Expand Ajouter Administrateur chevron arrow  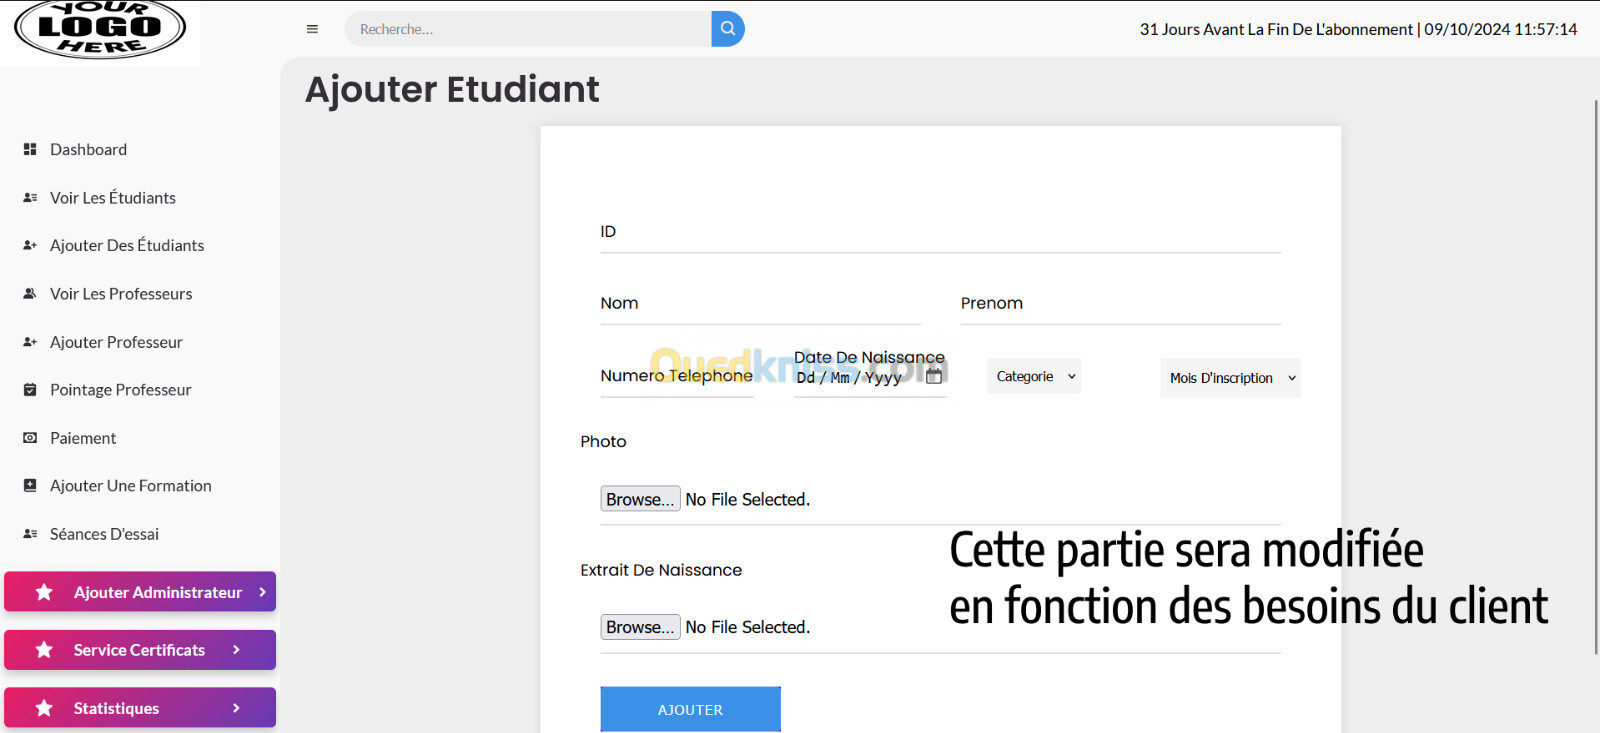point(262,592)
